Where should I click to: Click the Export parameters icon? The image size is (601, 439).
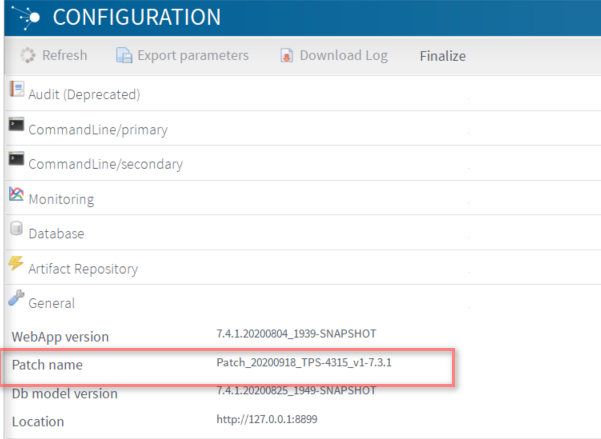tap(124, 56)
